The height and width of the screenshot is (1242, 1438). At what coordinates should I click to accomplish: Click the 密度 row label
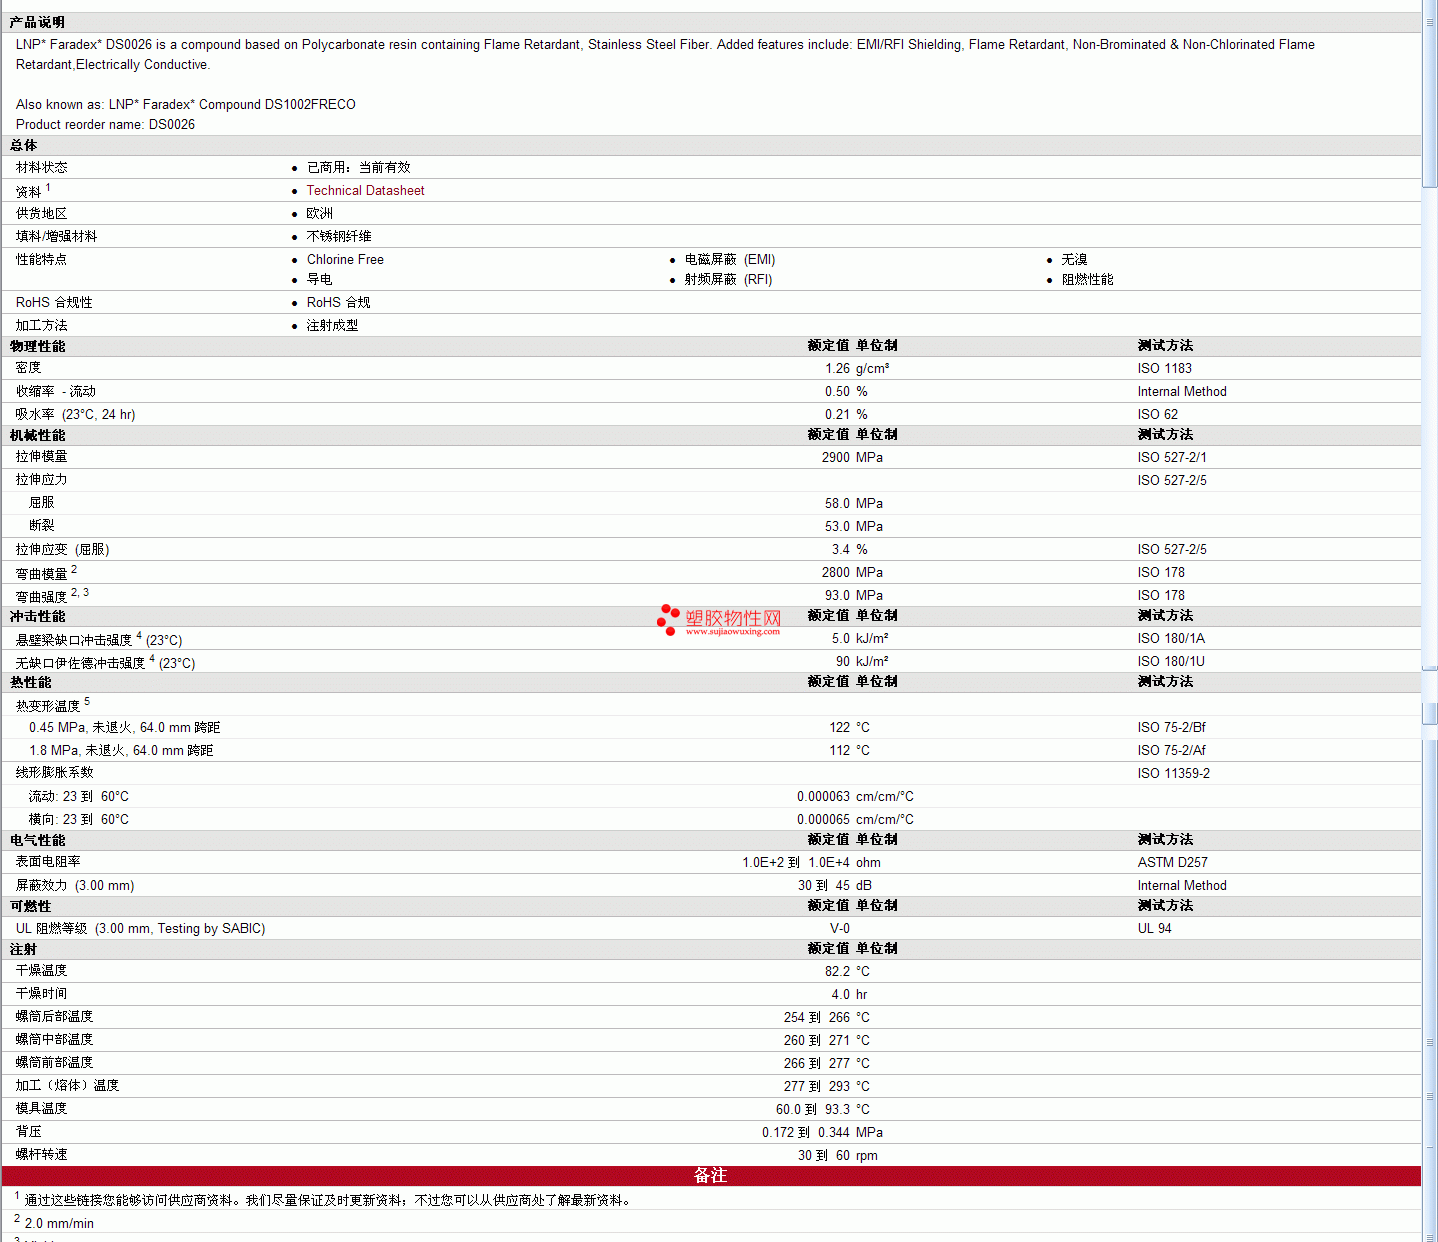pos(28,368)
